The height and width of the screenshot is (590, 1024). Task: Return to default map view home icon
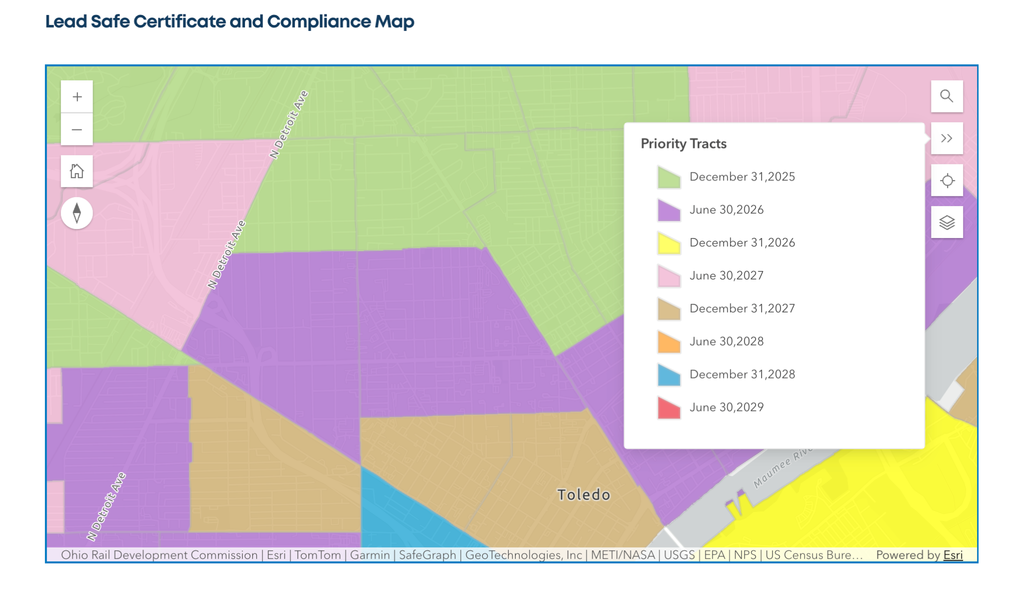click(x=77, y=171)
